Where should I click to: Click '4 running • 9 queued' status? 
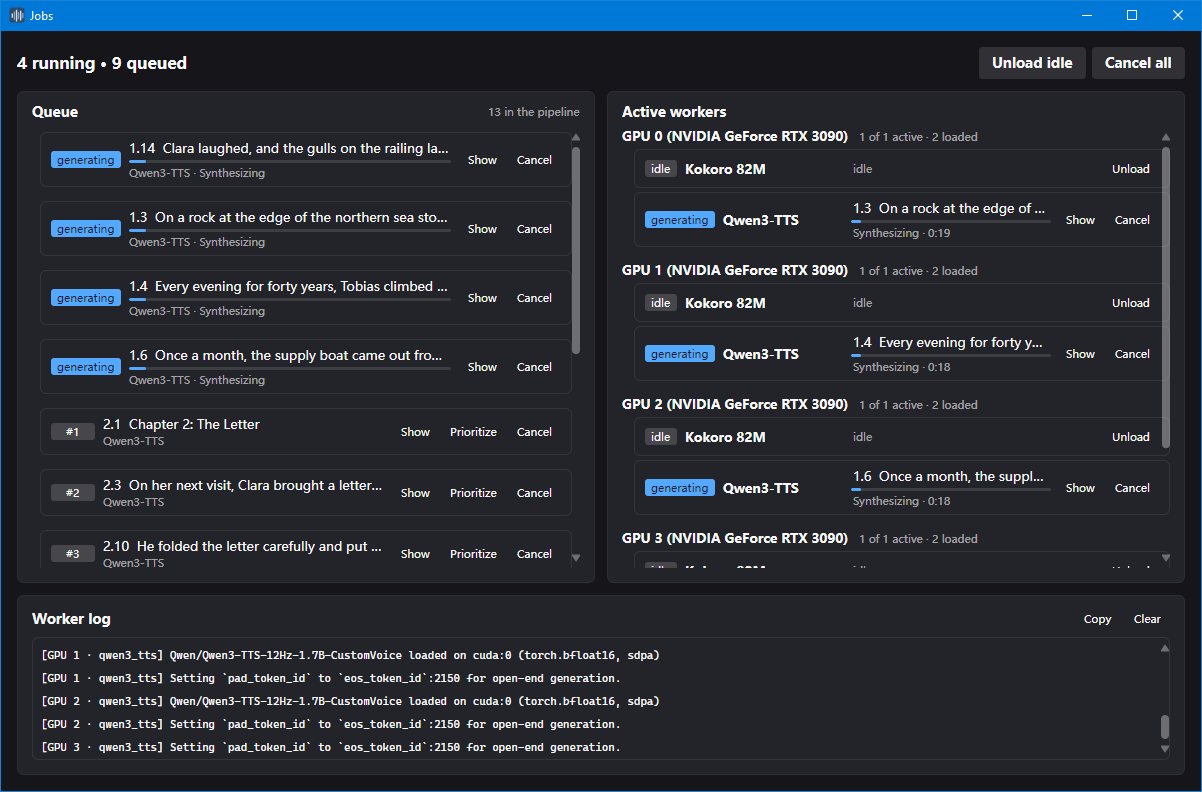click(102, 63)
